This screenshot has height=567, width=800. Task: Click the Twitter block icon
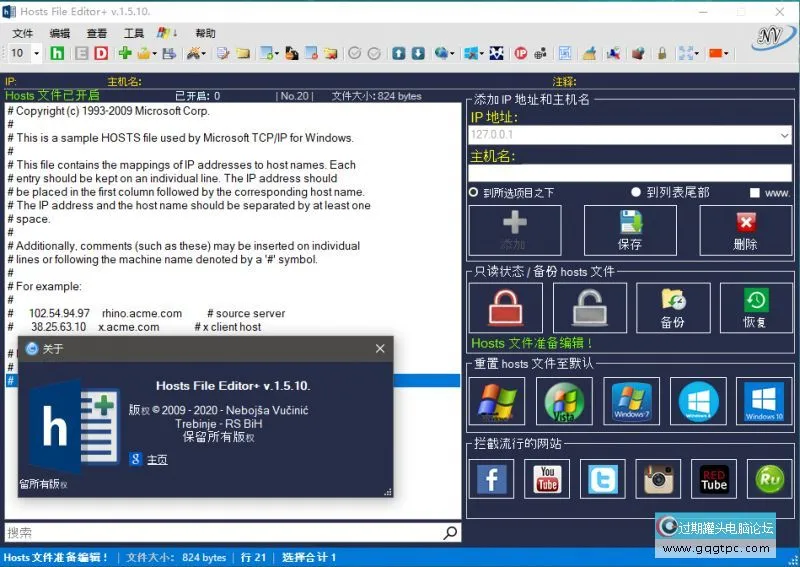click(602, 479)
